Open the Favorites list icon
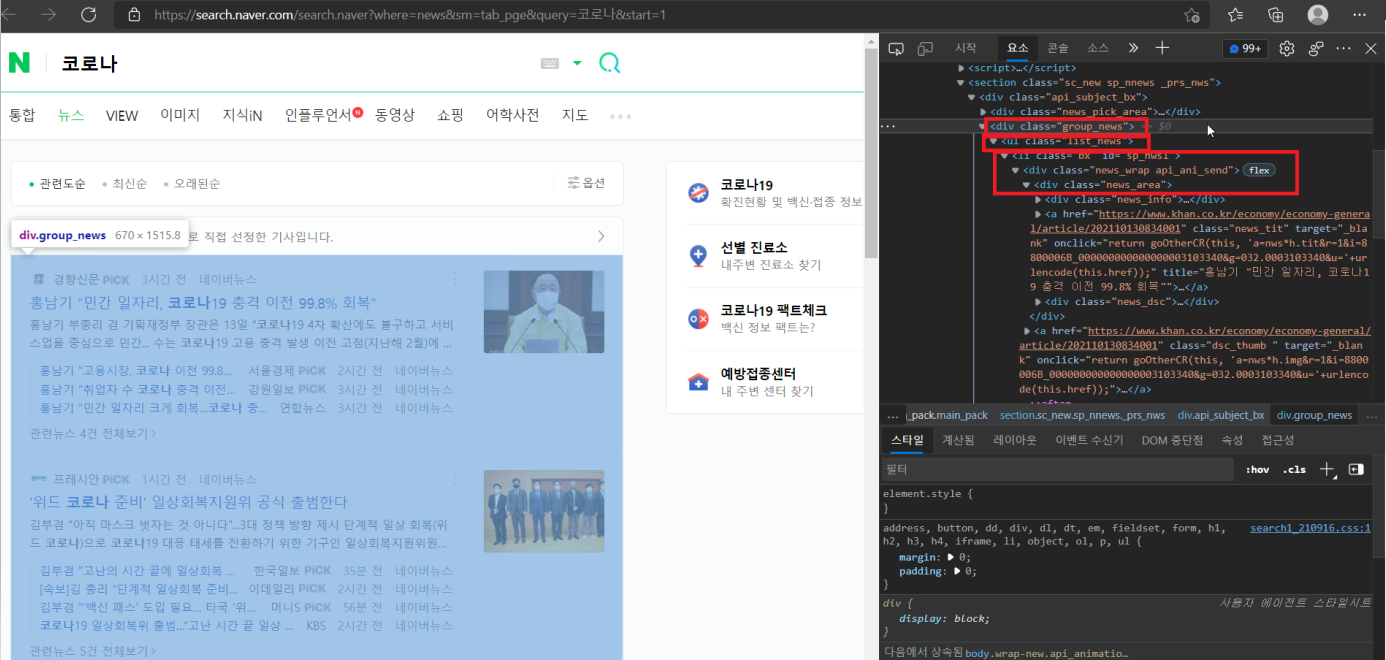Viewport: 1386px width, 660px height. (x=1235, y=15)
